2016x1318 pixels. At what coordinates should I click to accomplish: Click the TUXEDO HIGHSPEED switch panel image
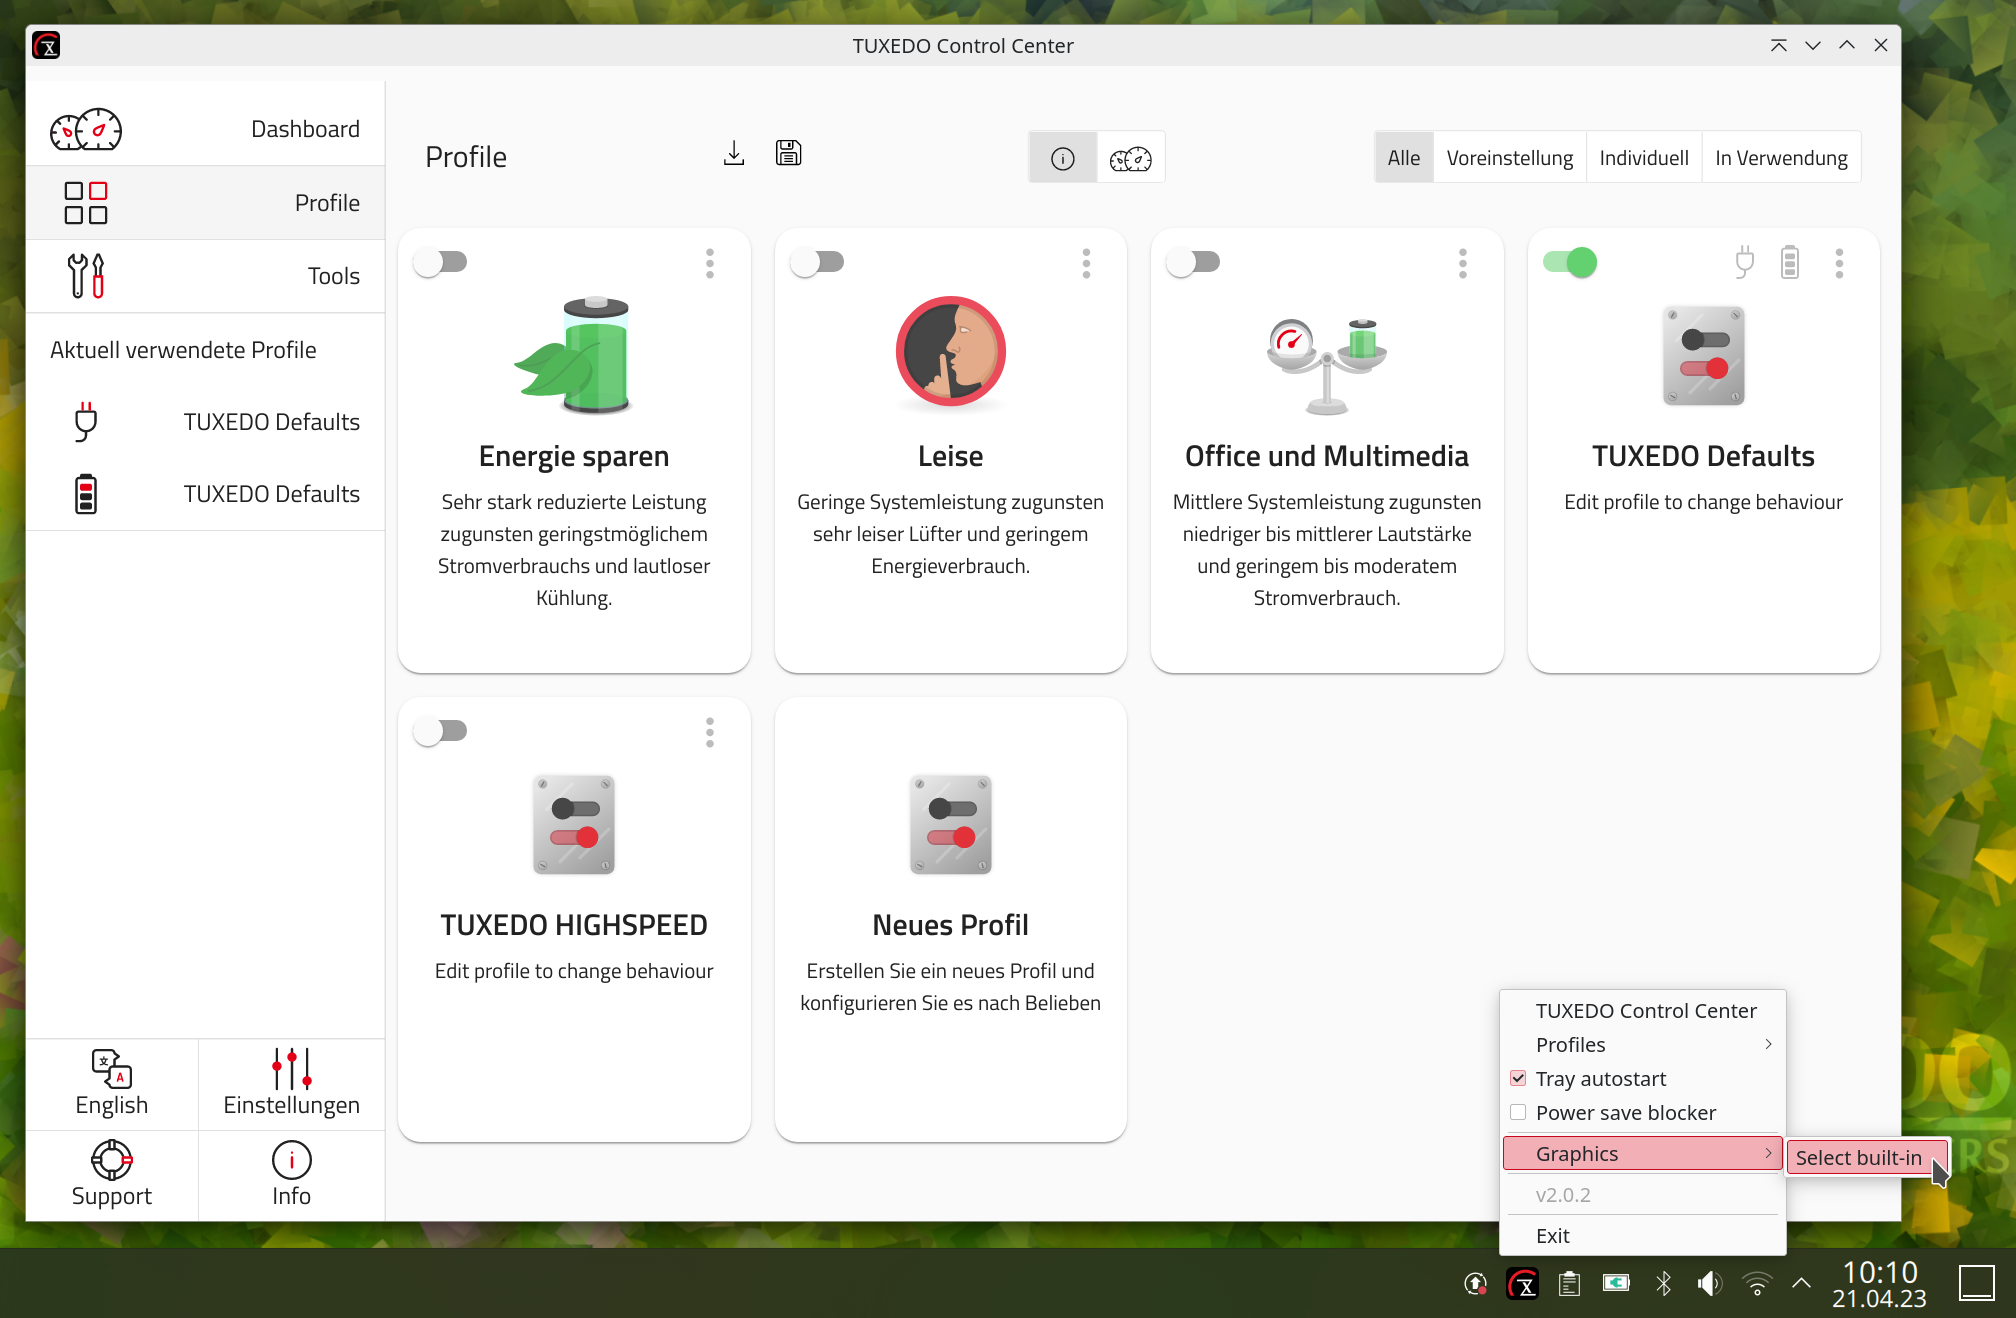point(574,825)
